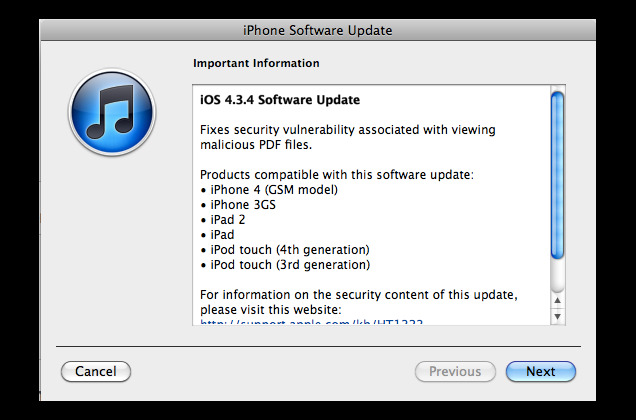636x420 pixels.
Task: Select the iPad 2 list entry
Action: (223, 220)
